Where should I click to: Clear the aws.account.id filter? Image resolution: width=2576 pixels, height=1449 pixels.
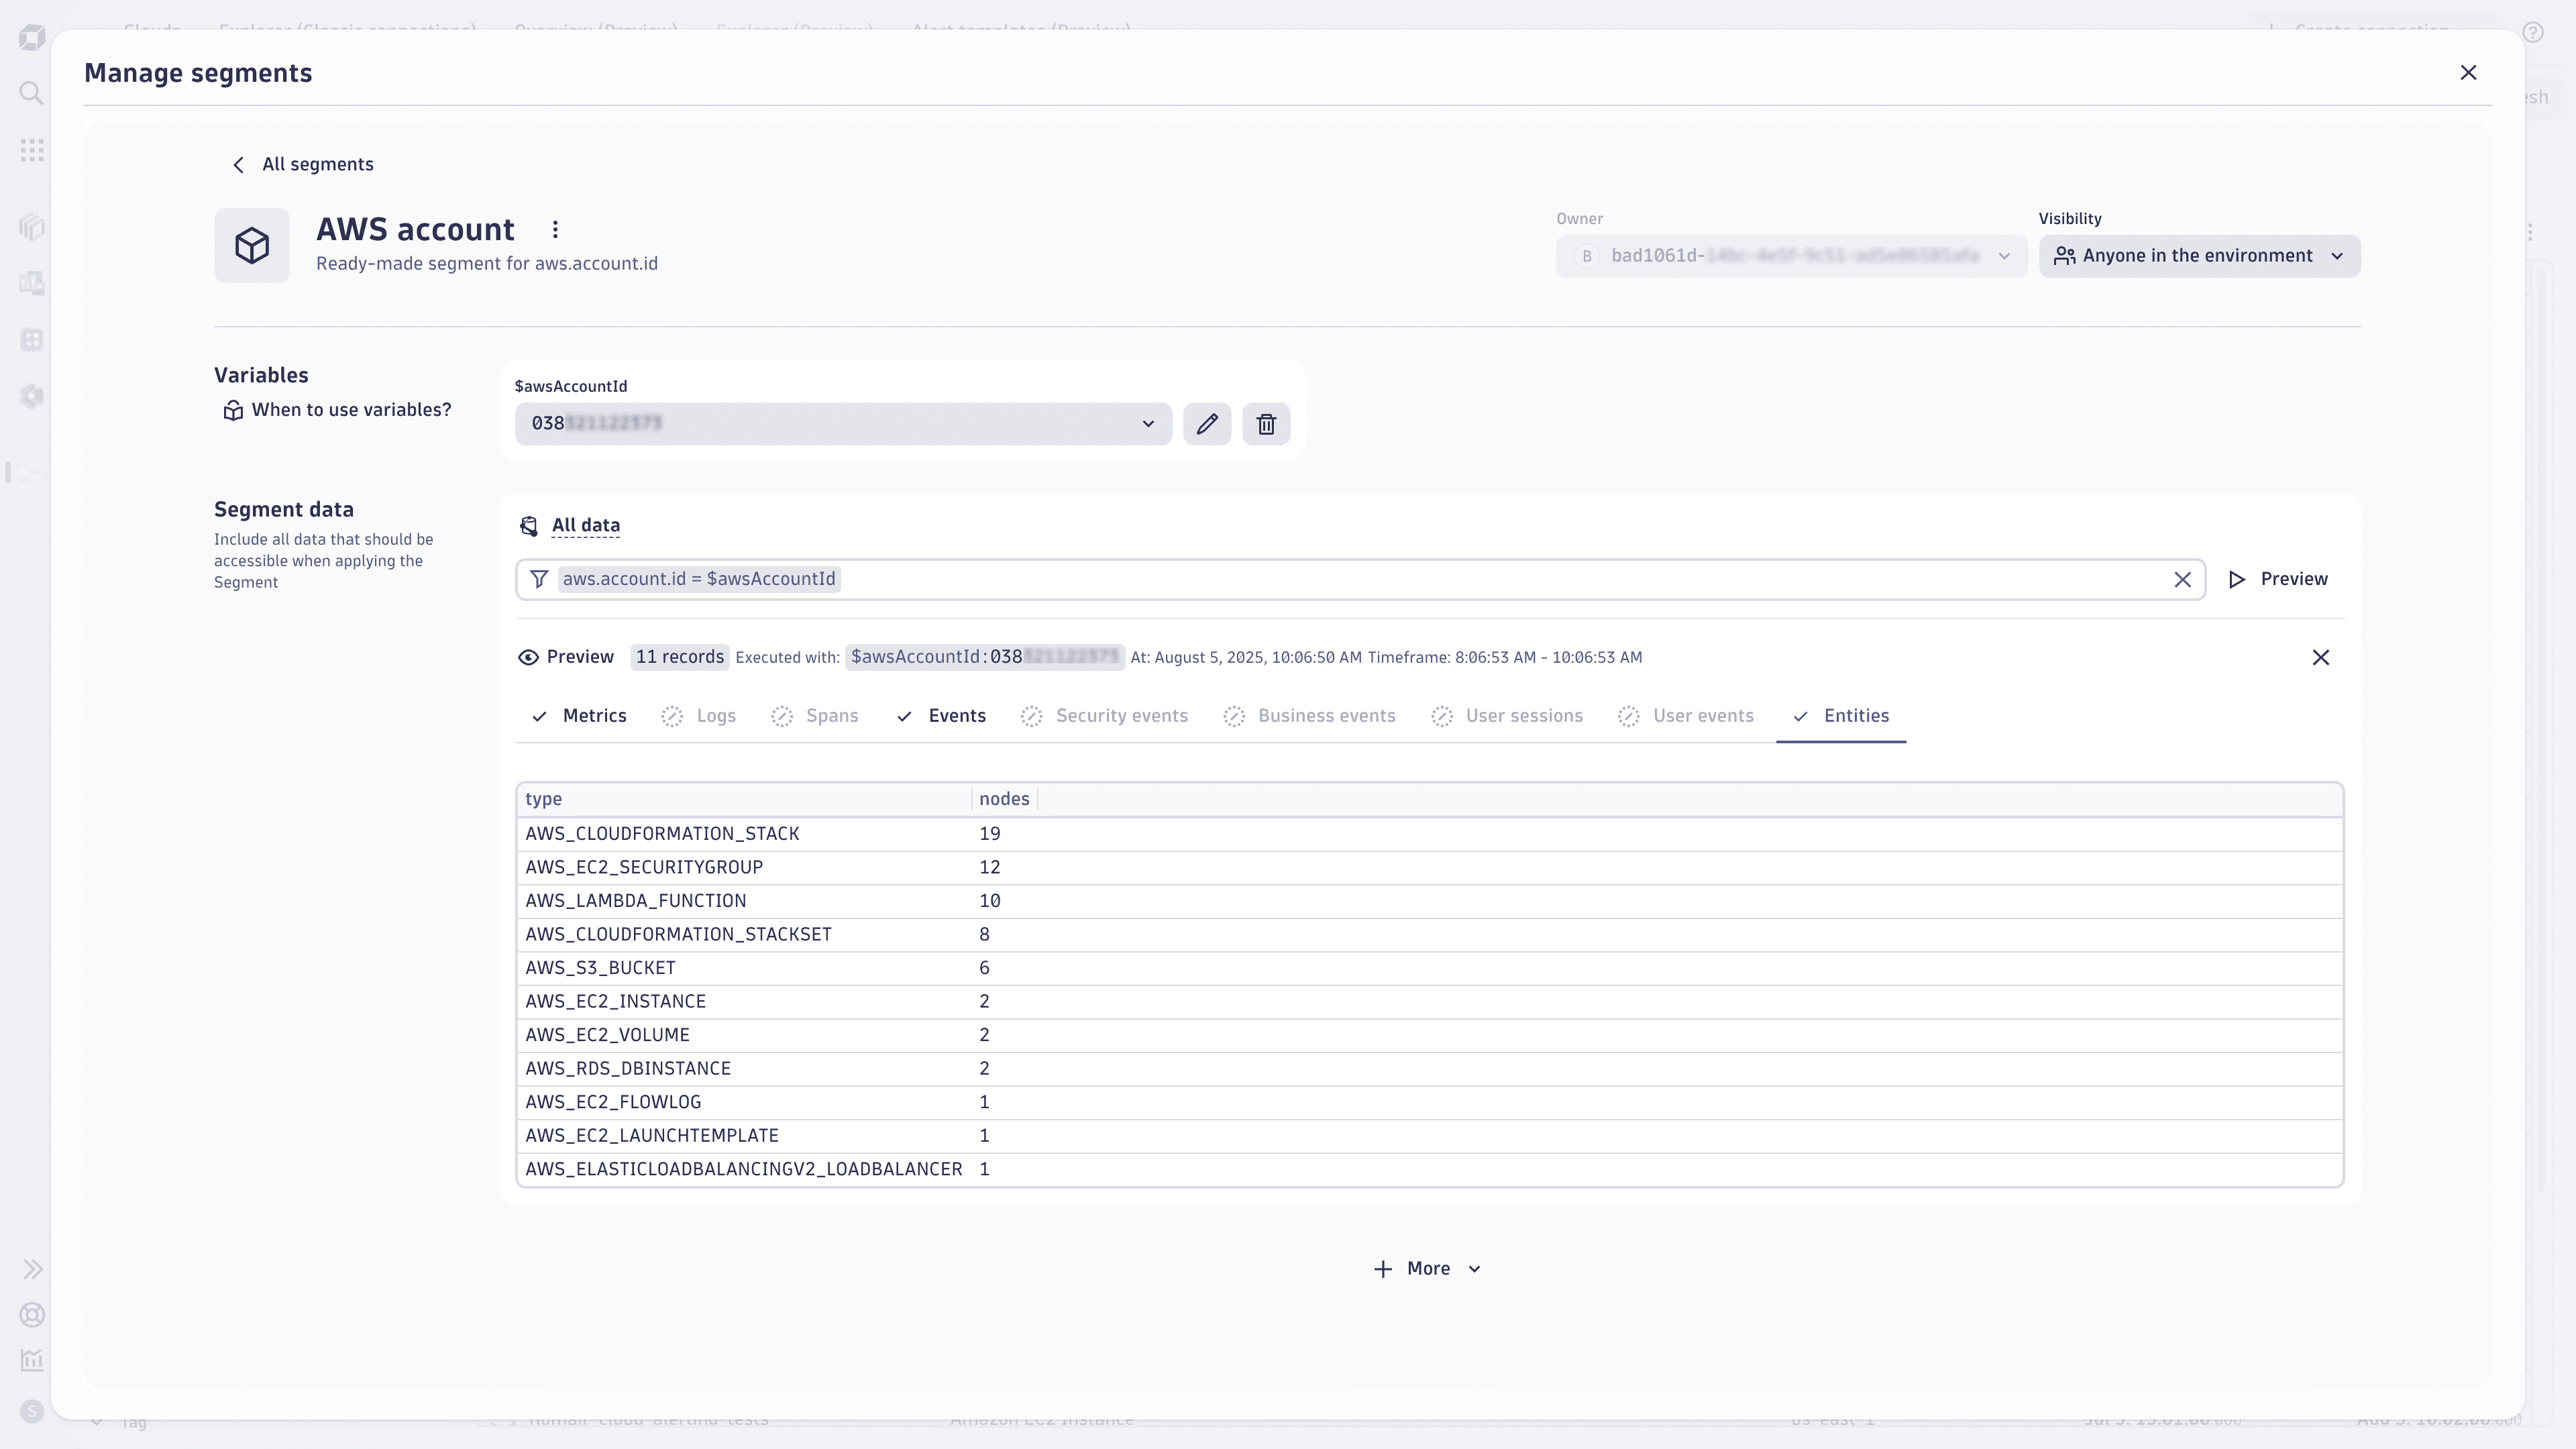point(2182,580)
